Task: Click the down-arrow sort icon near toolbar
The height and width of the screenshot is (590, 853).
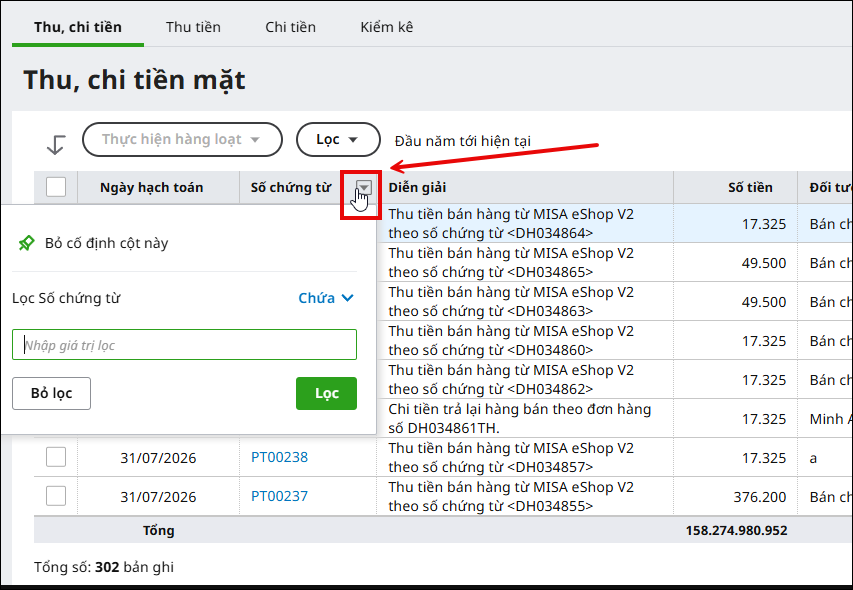Action: point(56,144)
